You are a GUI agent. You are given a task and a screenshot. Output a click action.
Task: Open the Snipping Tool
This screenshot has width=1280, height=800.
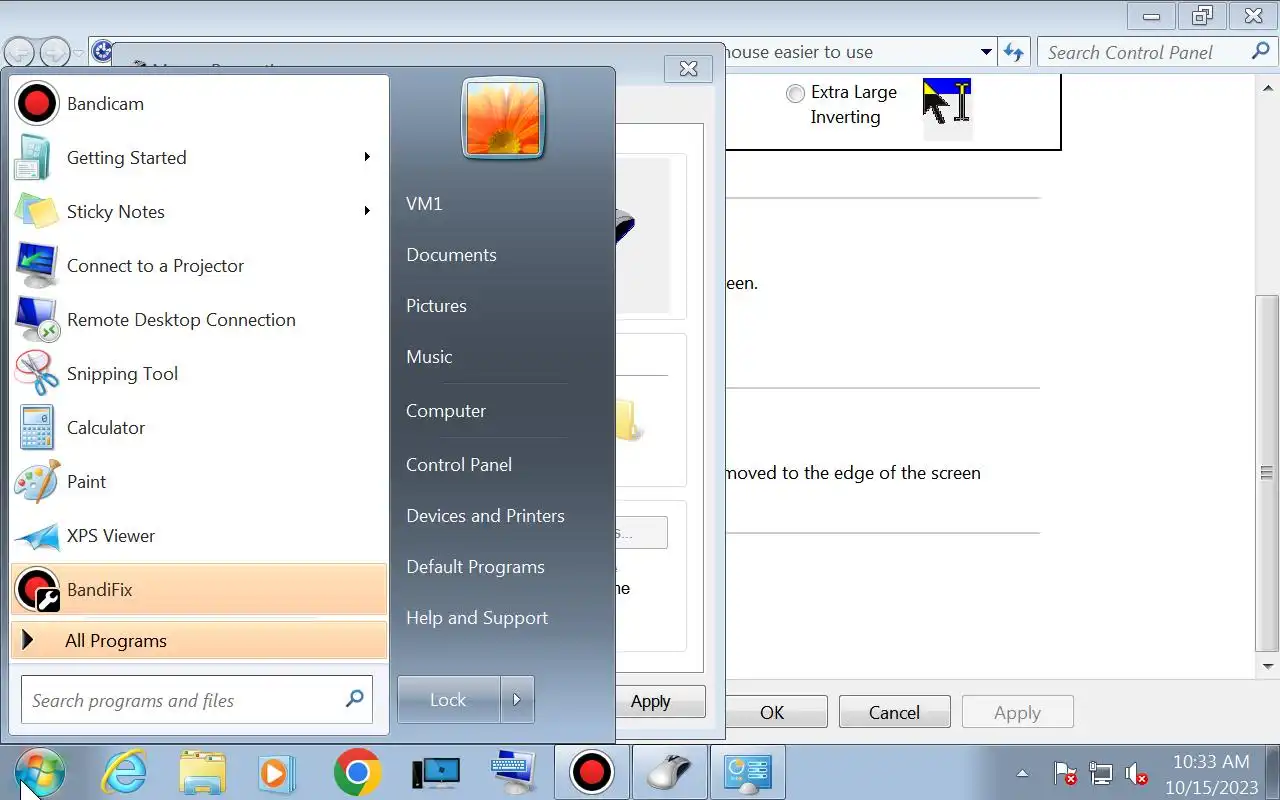click(x=199, y=374)
